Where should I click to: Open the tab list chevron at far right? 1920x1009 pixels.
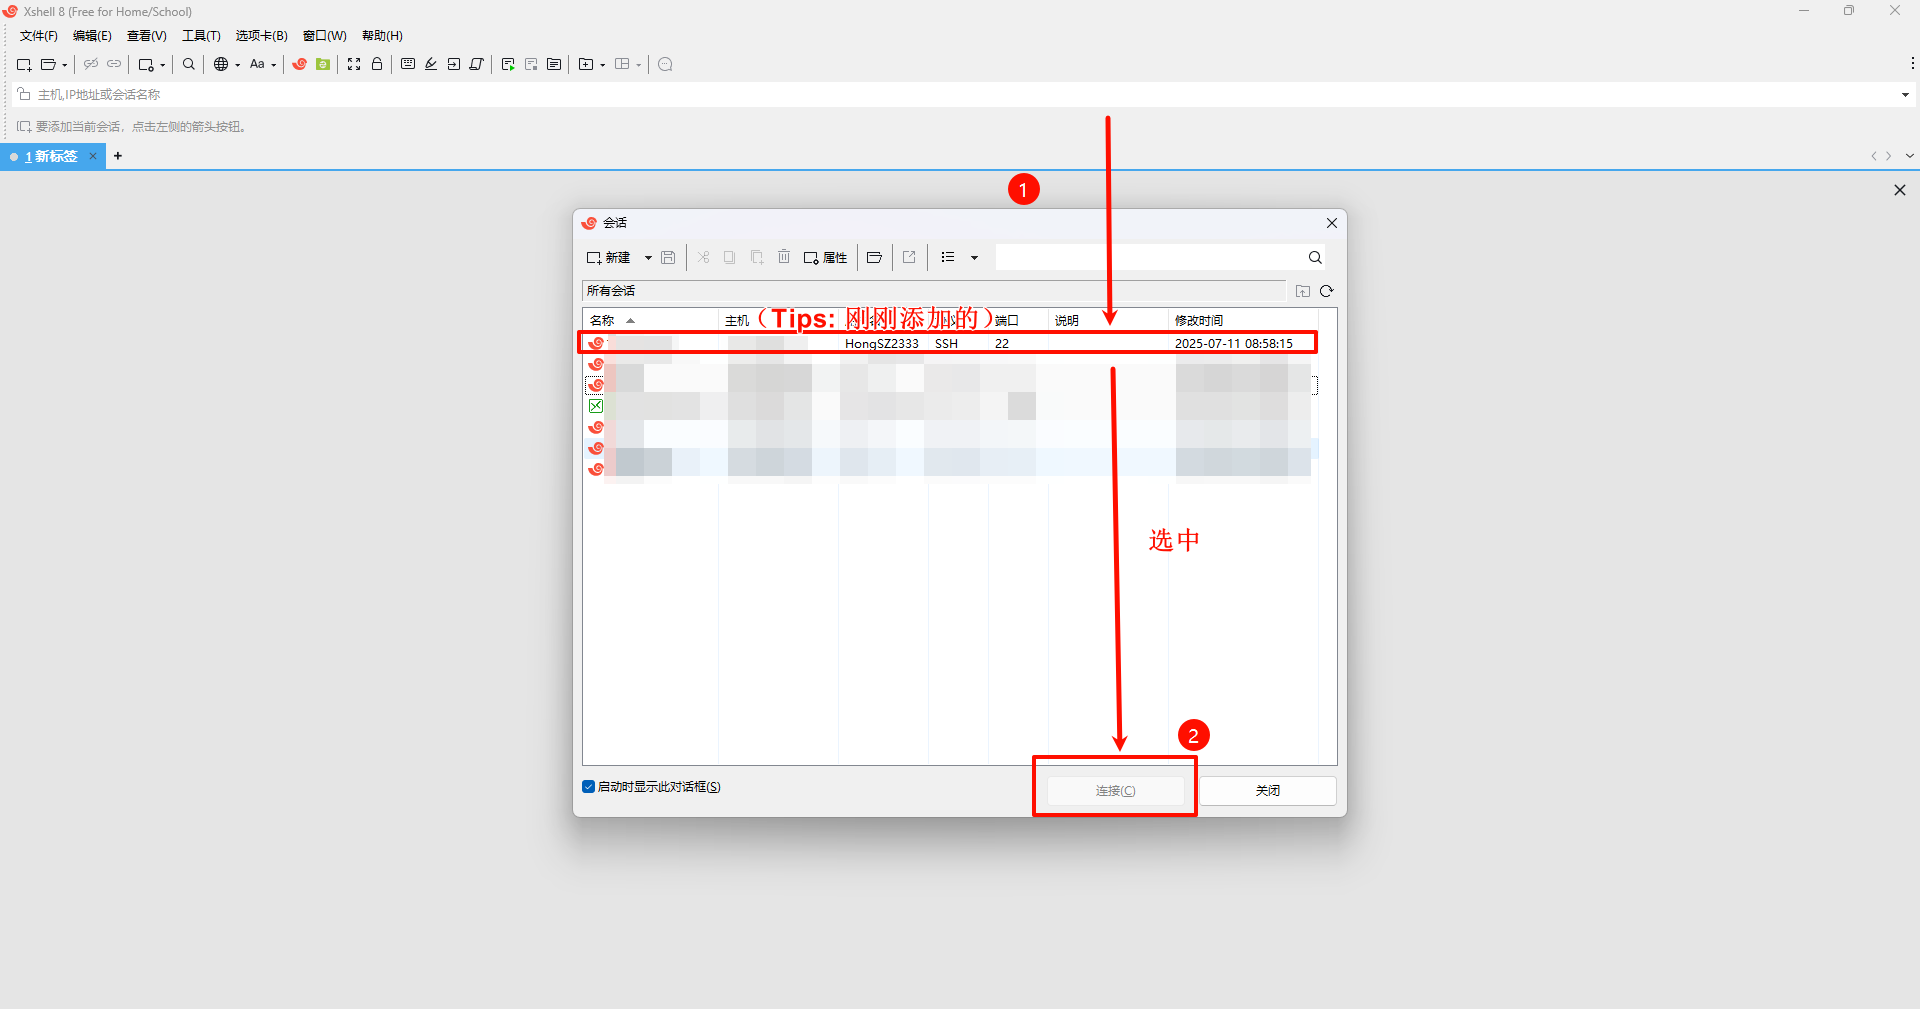pos(1909,156)
